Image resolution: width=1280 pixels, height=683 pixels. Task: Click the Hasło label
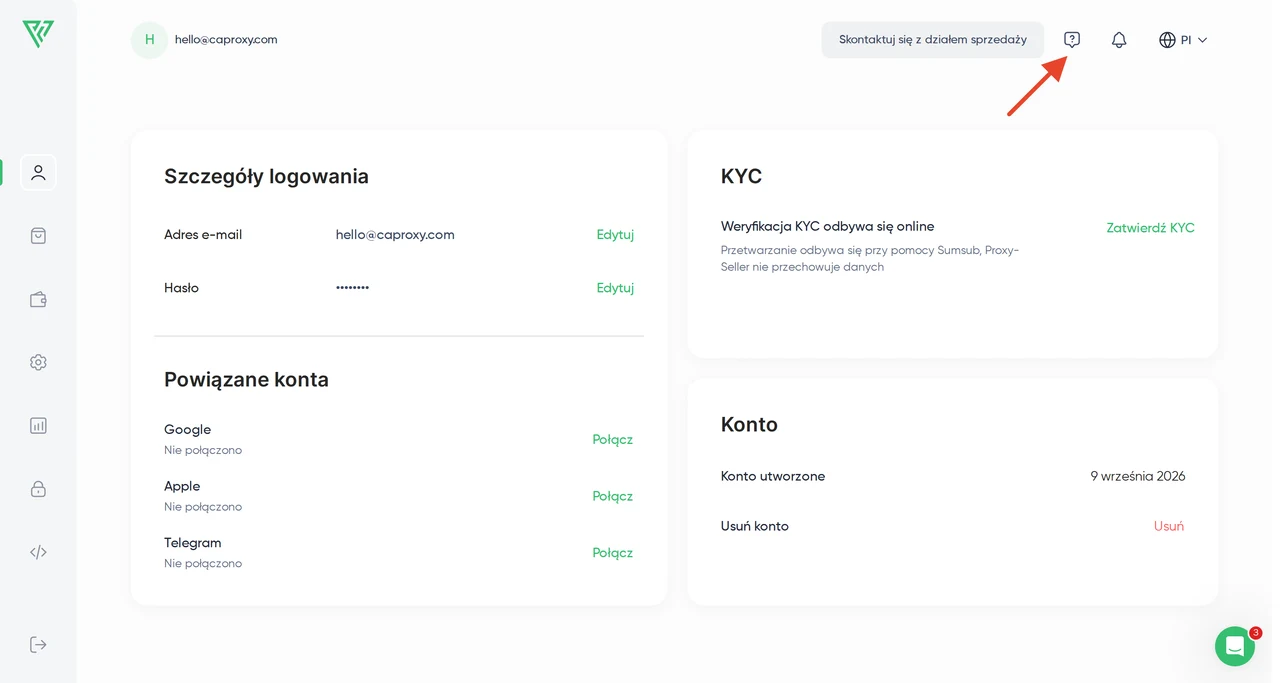click(181, 288)
